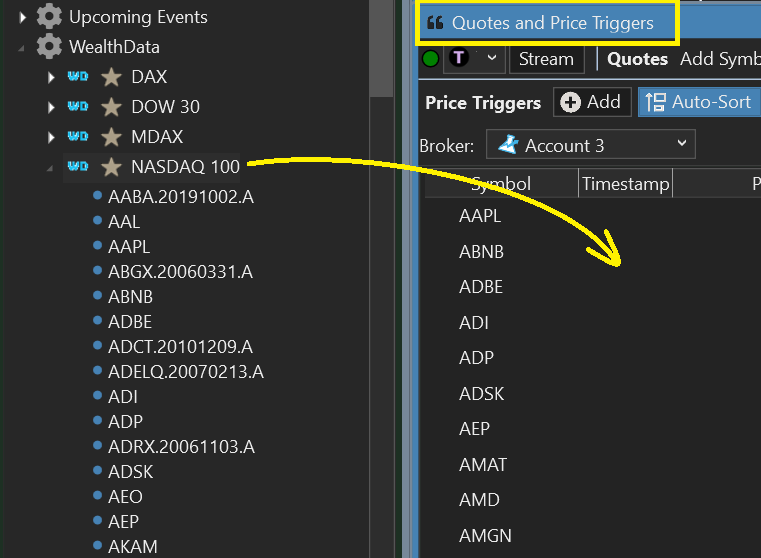Click the purple T provider icon
This screenshot has width=761, height=558.
(460, 59)
